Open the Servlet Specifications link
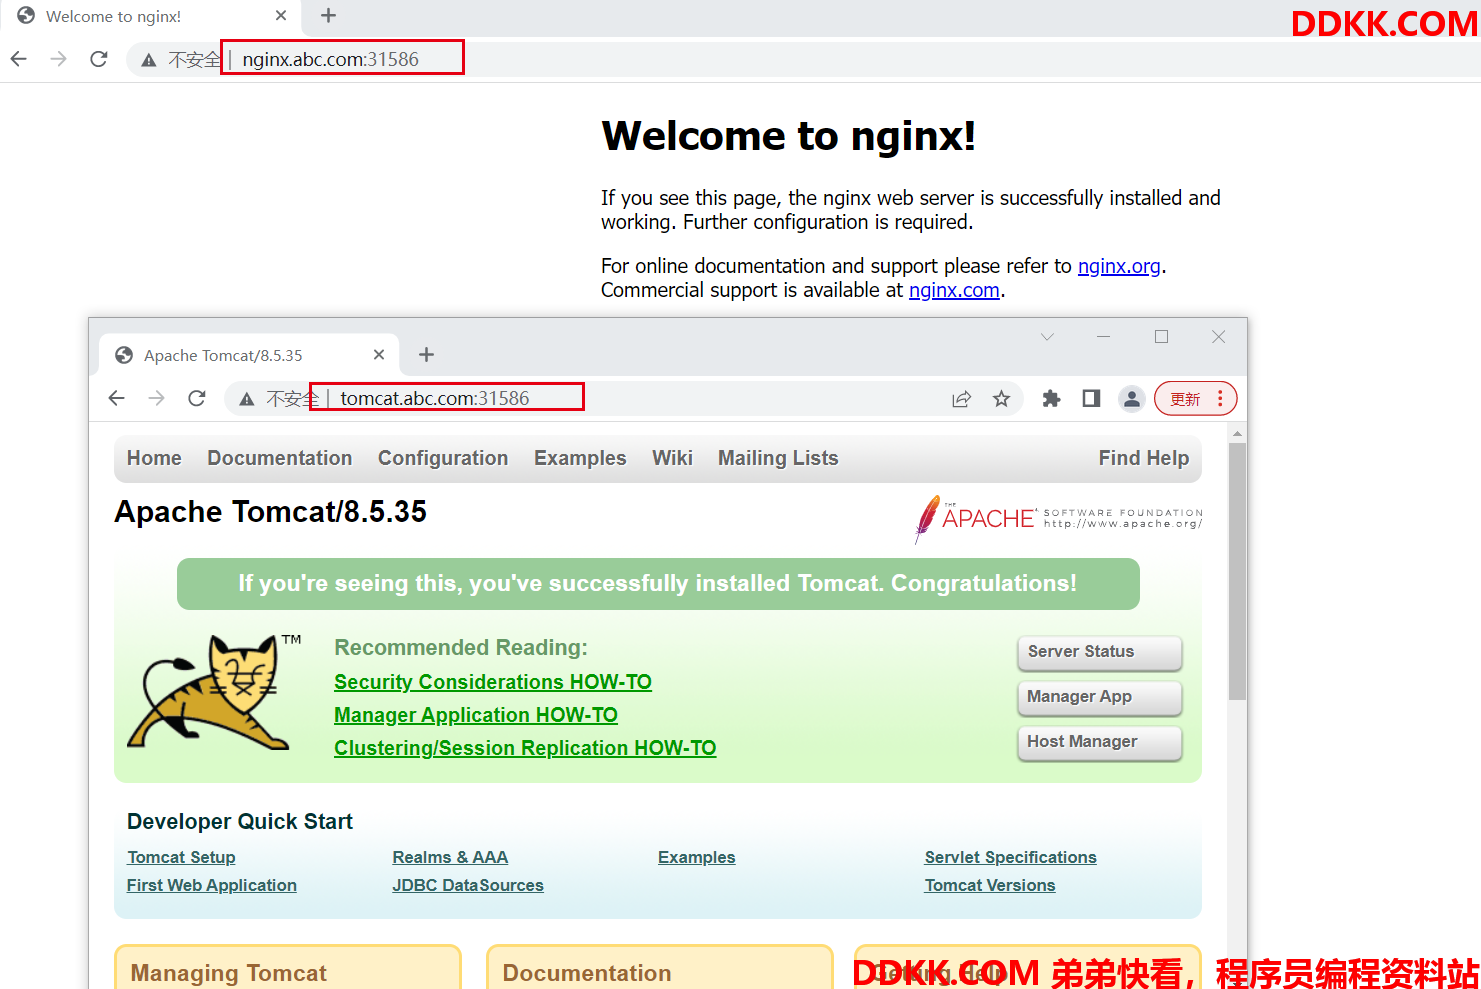1481x989 pixels. pyautogui.click(x=1010, y=857)
